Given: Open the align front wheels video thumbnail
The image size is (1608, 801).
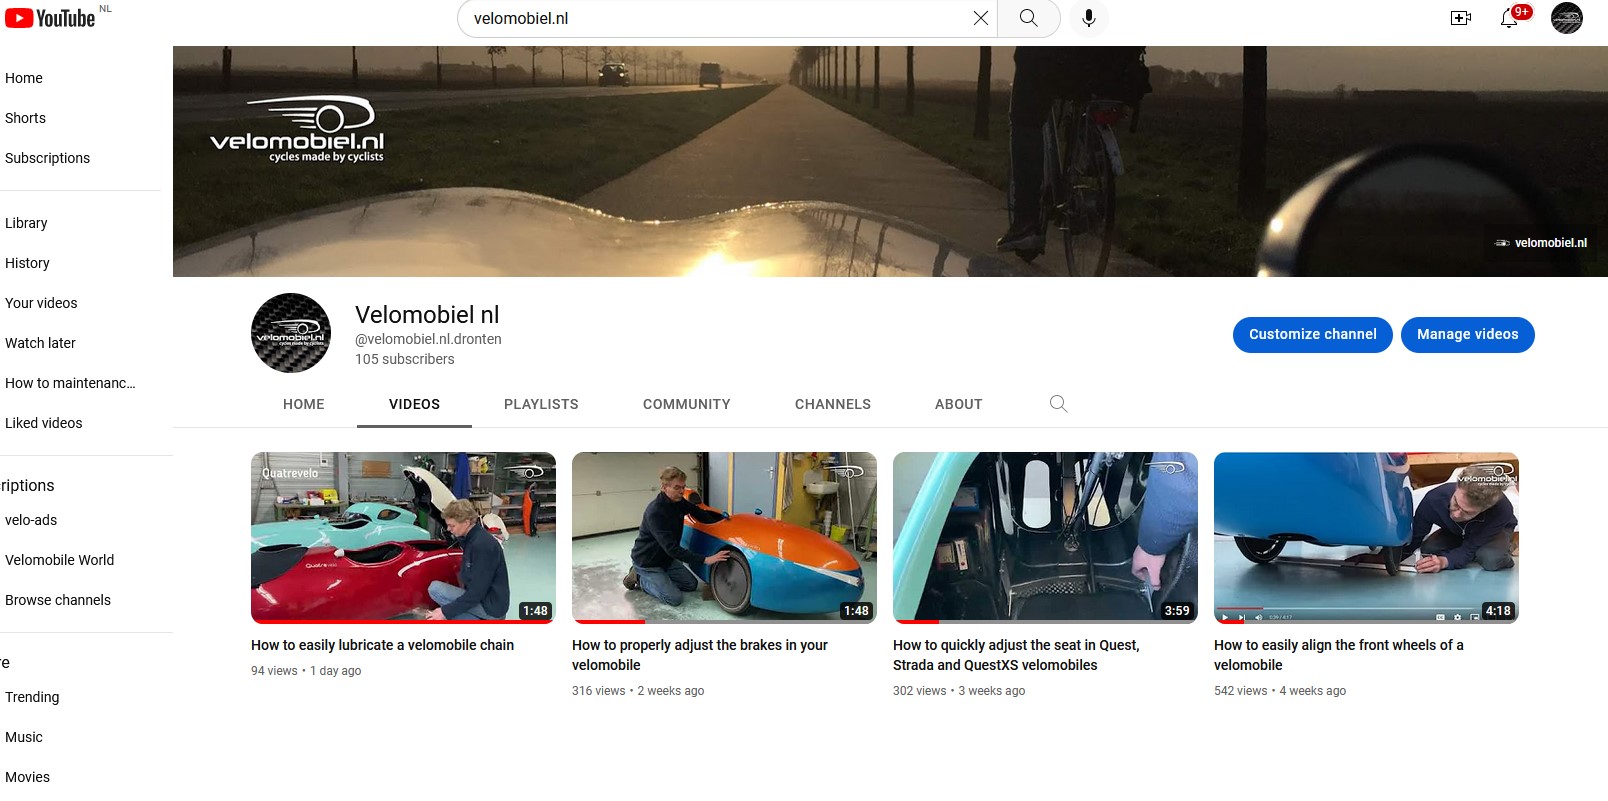Looking at the screenshot, I should click(x=1366, y=537).
